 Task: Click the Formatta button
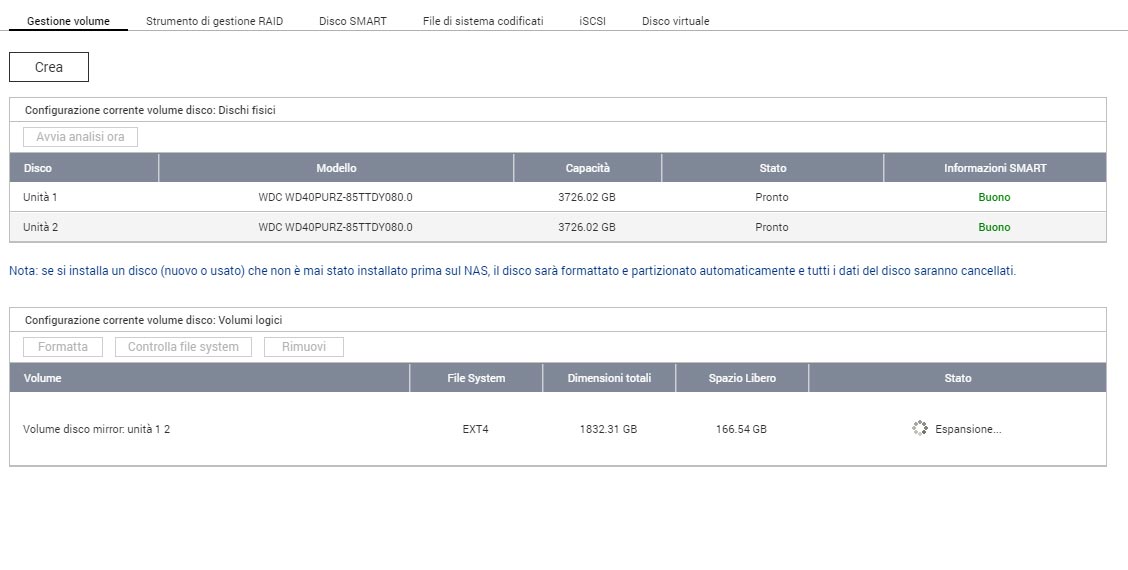pyautogui.click(x=63, y=347)
